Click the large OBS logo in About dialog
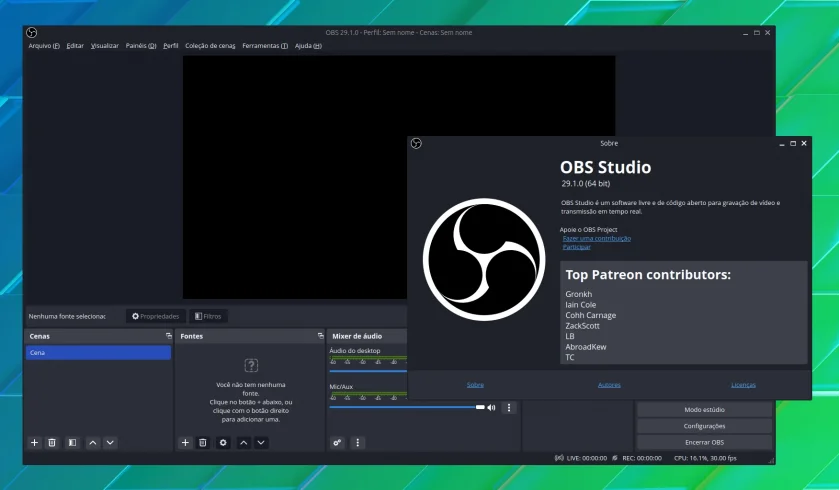Viewport: 840px width, 490px height. 484,260
